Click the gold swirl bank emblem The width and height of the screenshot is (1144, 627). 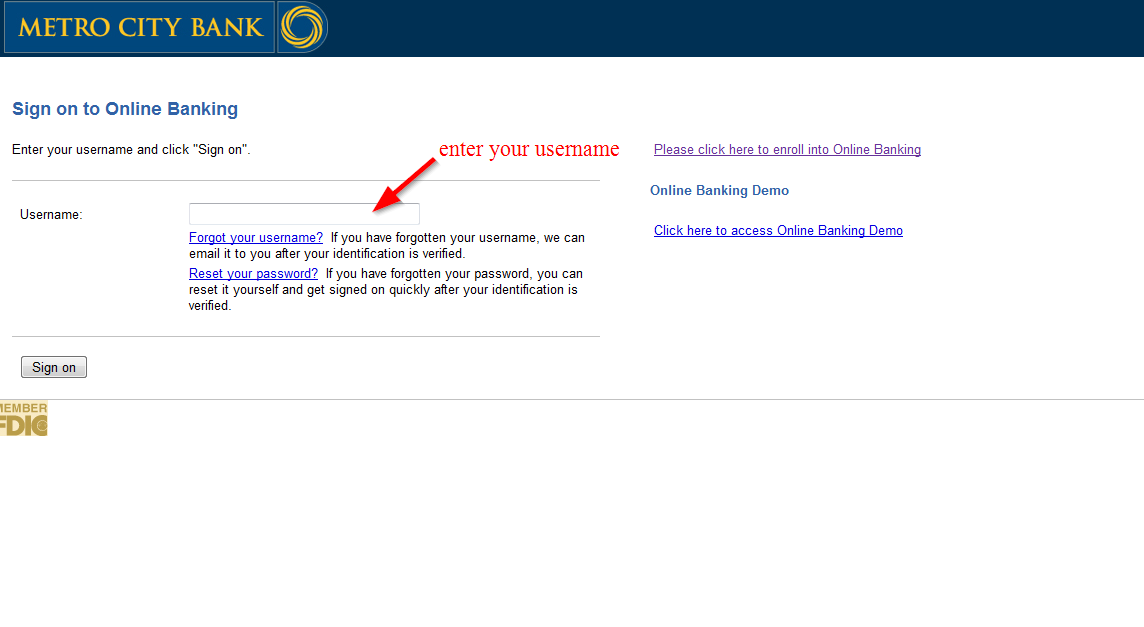[x=302, y=27]
